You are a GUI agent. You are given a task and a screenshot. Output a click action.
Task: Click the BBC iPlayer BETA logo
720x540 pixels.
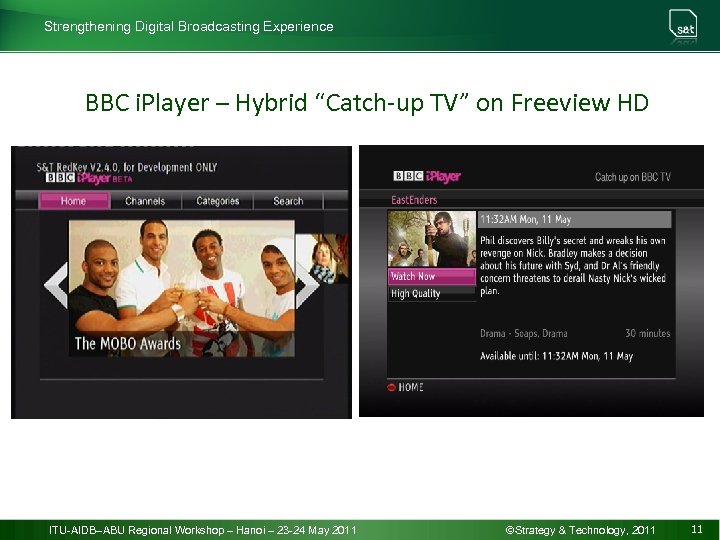click(89, 178)
